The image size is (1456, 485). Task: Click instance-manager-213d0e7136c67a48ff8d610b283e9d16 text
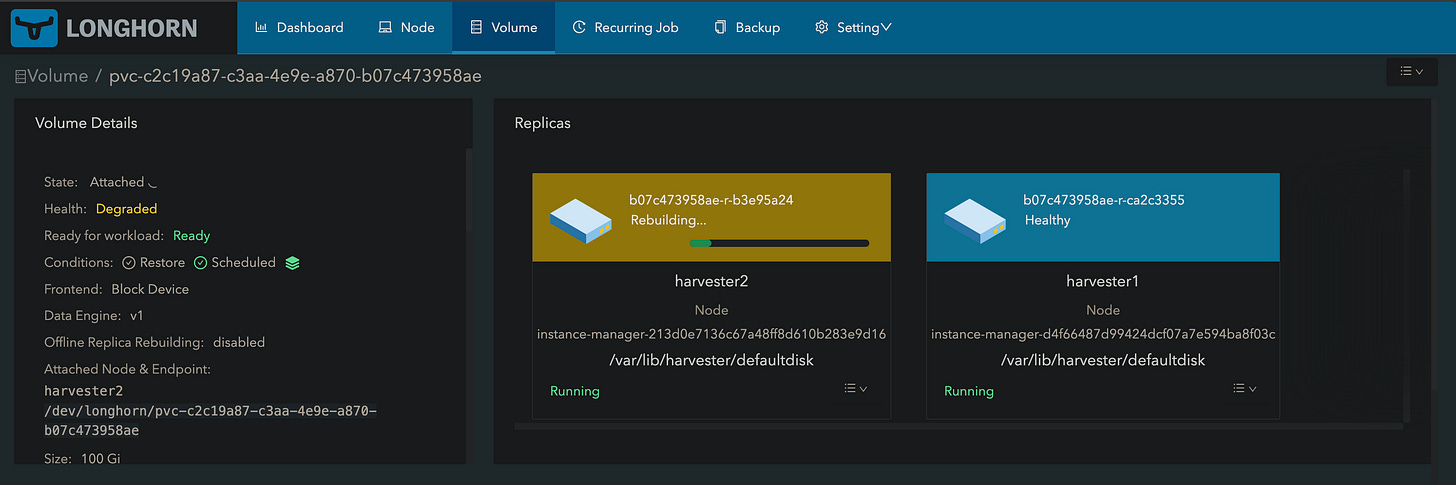tap(711, 334)
